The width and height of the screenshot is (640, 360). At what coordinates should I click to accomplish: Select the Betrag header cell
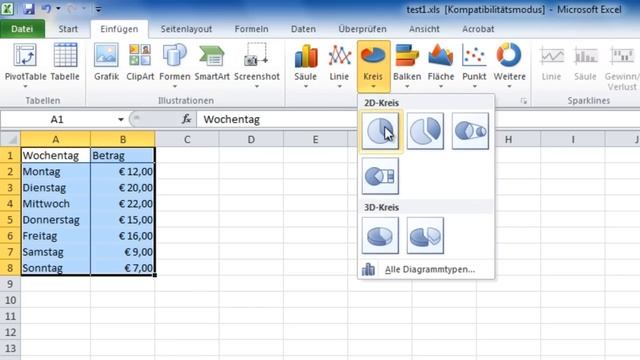pyautogui.click(x=122, y=156)
